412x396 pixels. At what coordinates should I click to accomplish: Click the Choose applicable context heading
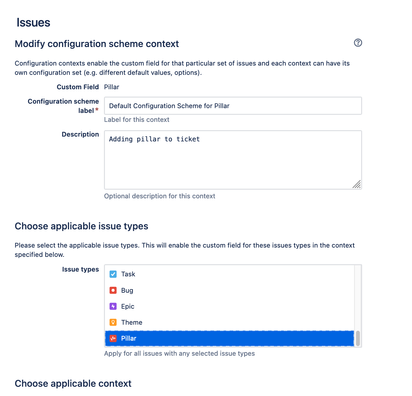73,383
